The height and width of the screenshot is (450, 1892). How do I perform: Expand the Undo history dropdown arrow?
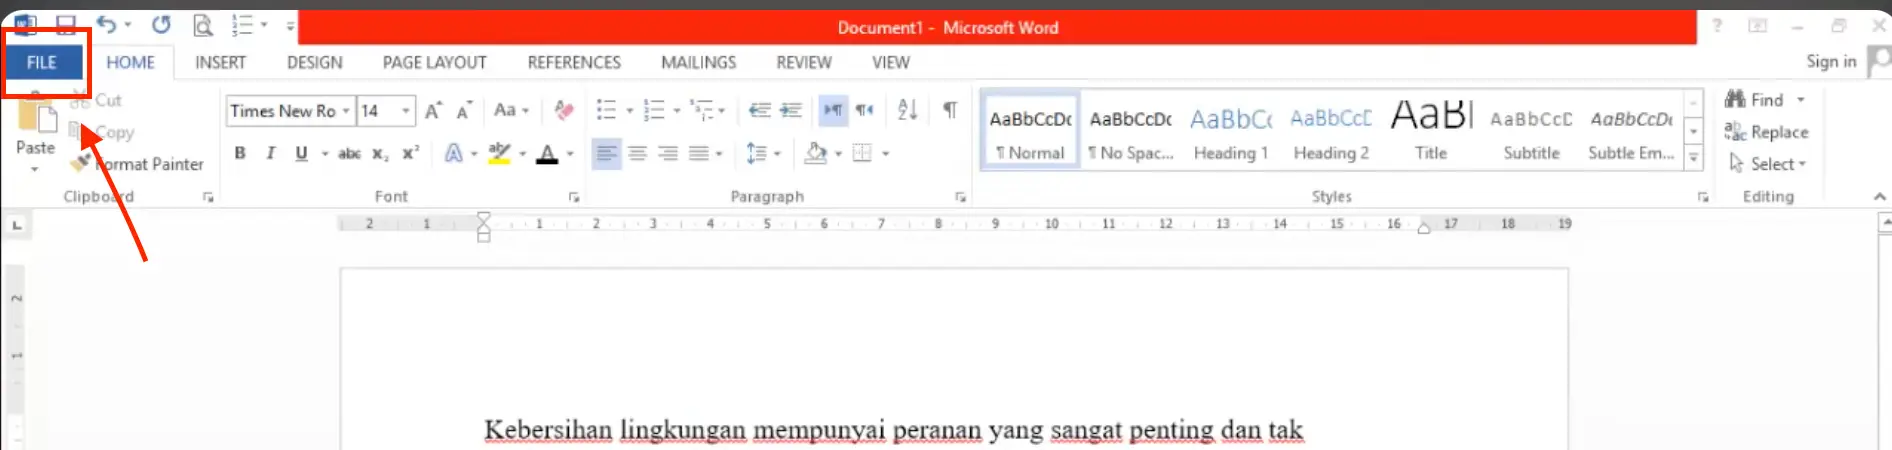click(x=128, y=25)
